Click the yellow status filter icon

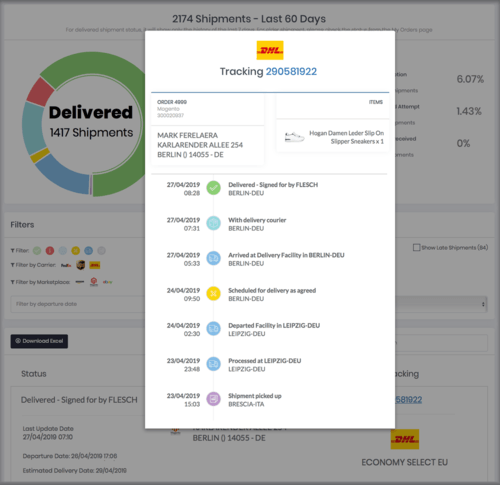click(x=76, y=250)
